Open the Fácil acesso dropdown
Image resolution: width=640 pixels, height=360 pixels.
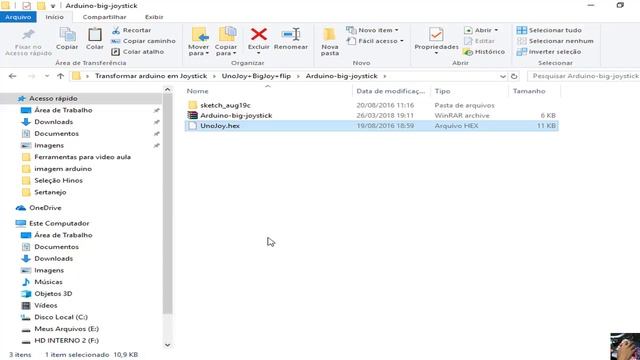(x=375, y=41)
